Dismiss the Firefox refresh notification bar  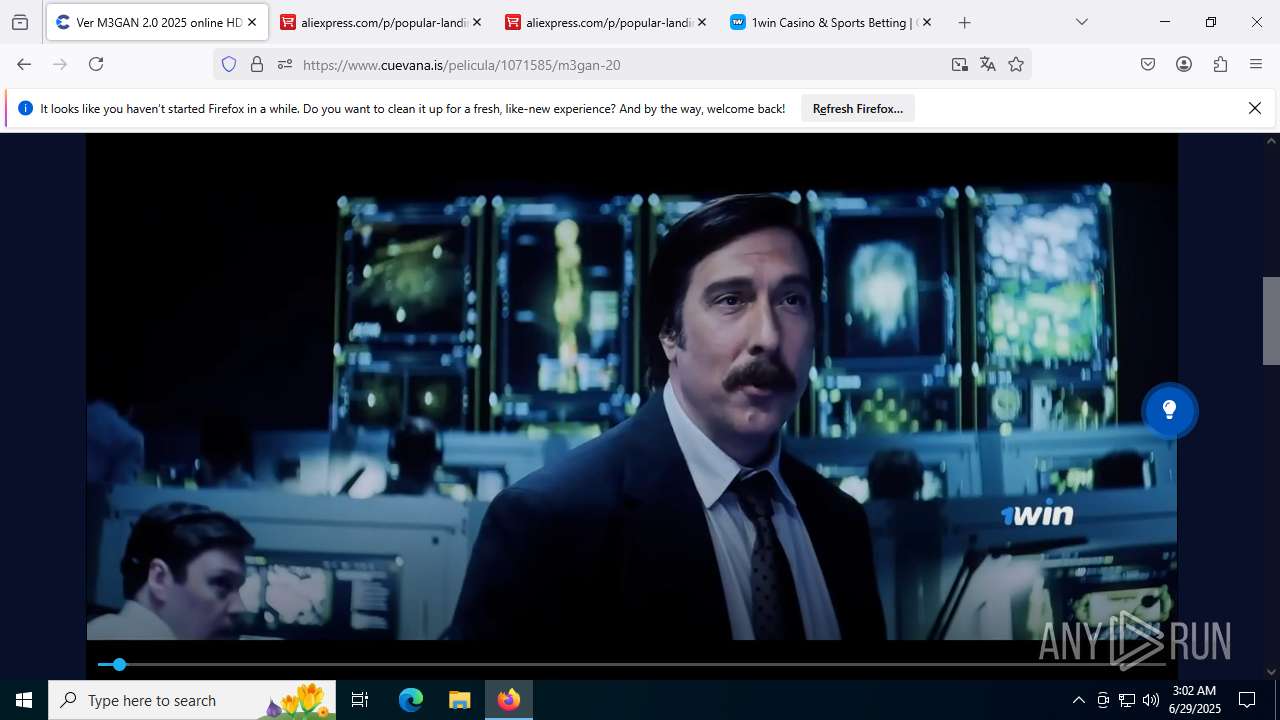[x=1255, y=108]
